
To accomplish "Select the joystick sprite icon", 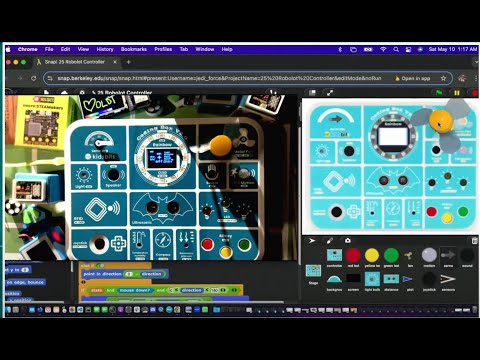I will [x=429, y=279].
